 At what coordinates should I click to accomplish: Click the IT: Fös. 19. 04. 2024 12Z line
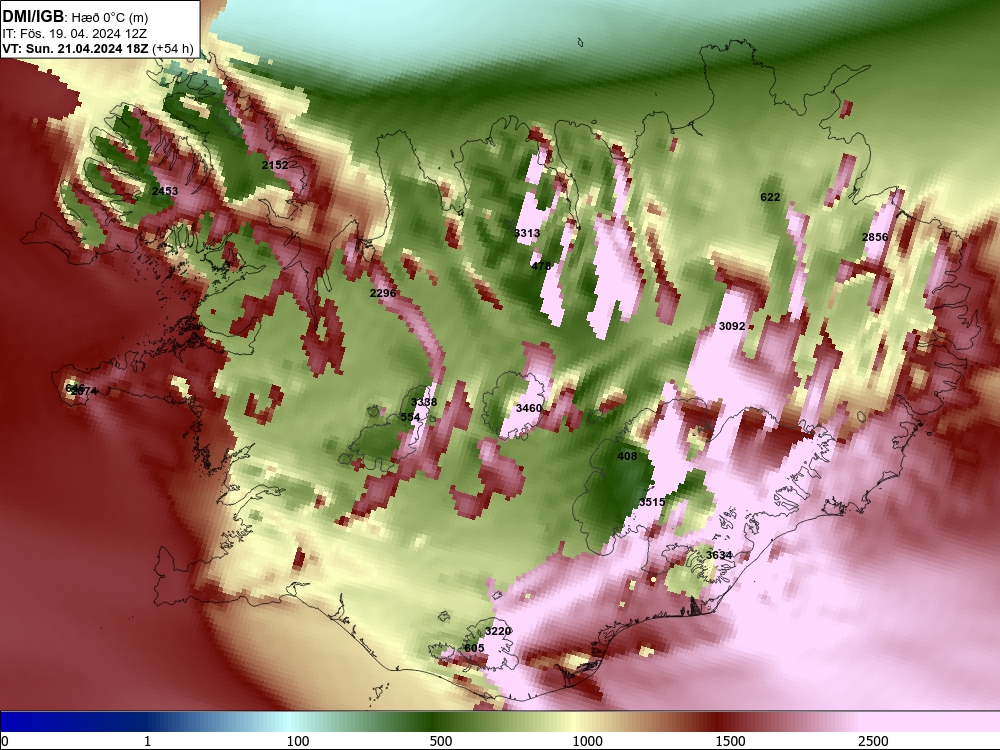tap(74, 34)
